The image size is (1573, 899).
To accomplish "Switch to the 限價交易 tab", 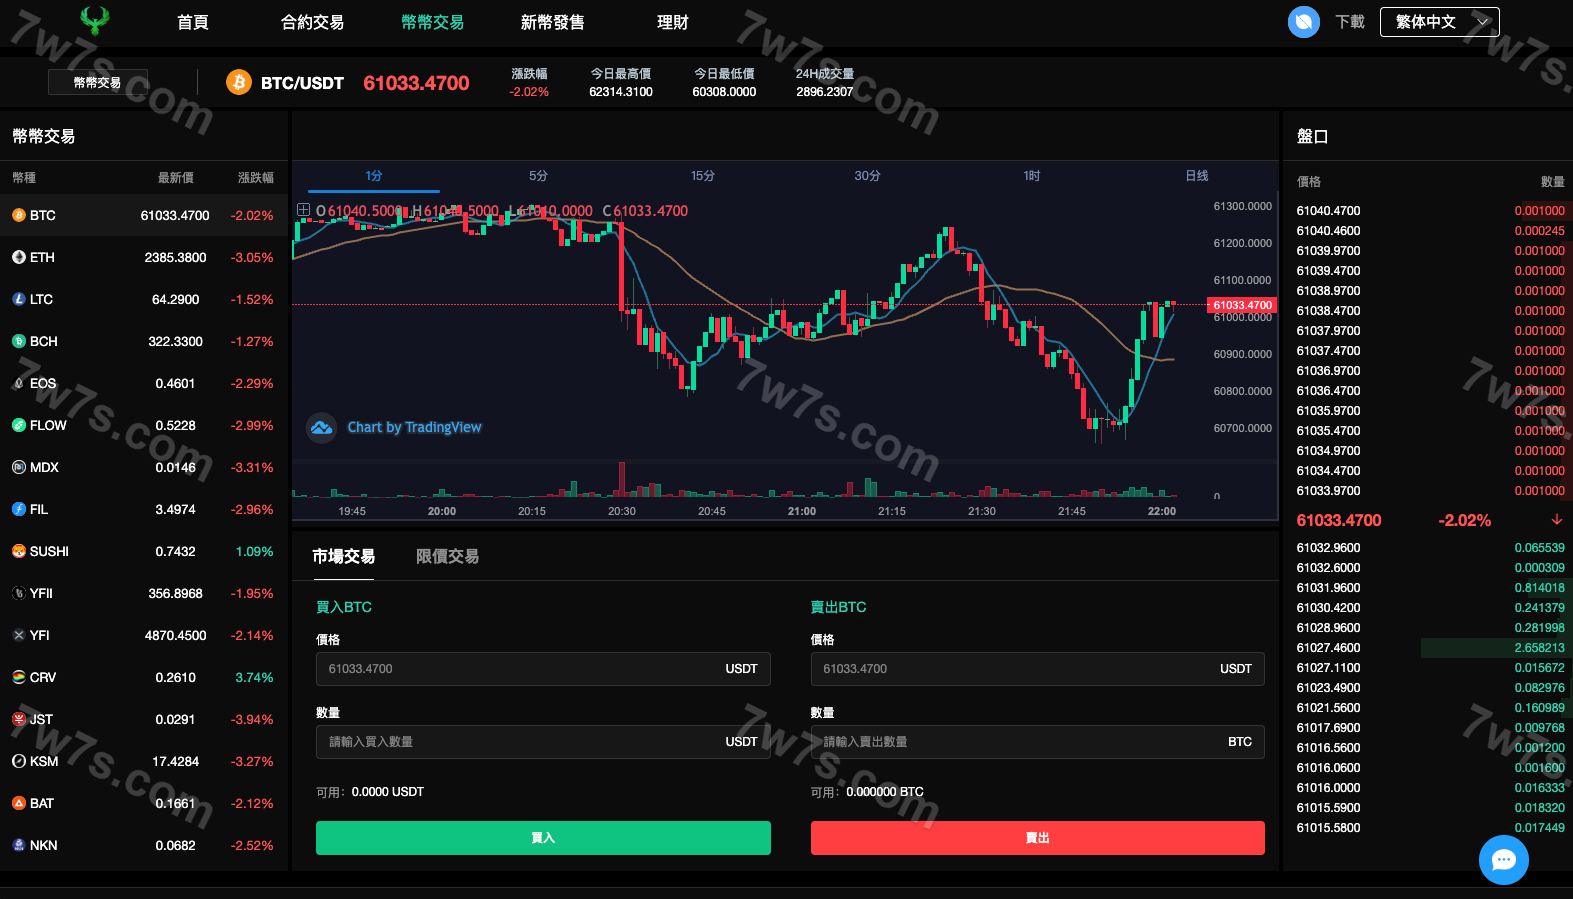I will 447,557.
